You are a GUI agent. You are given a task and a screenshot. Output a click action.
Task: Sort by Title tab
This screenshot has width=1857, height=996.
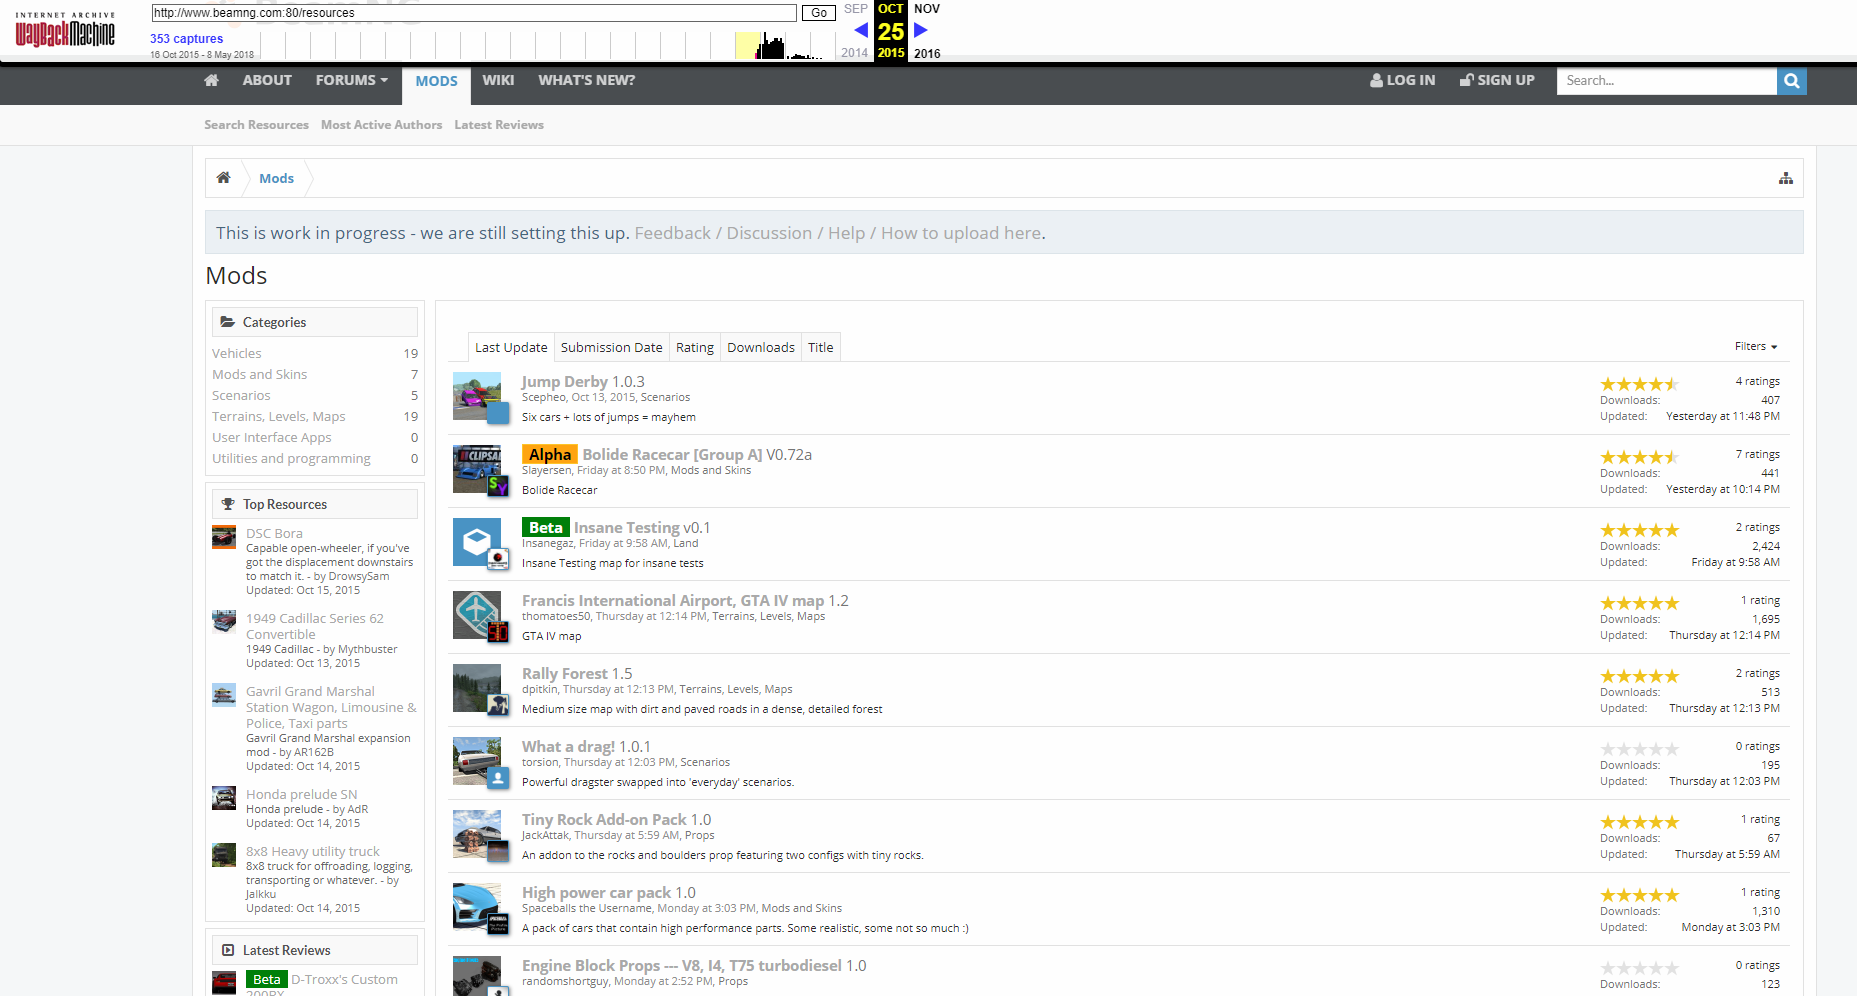[x=820, y=348]
